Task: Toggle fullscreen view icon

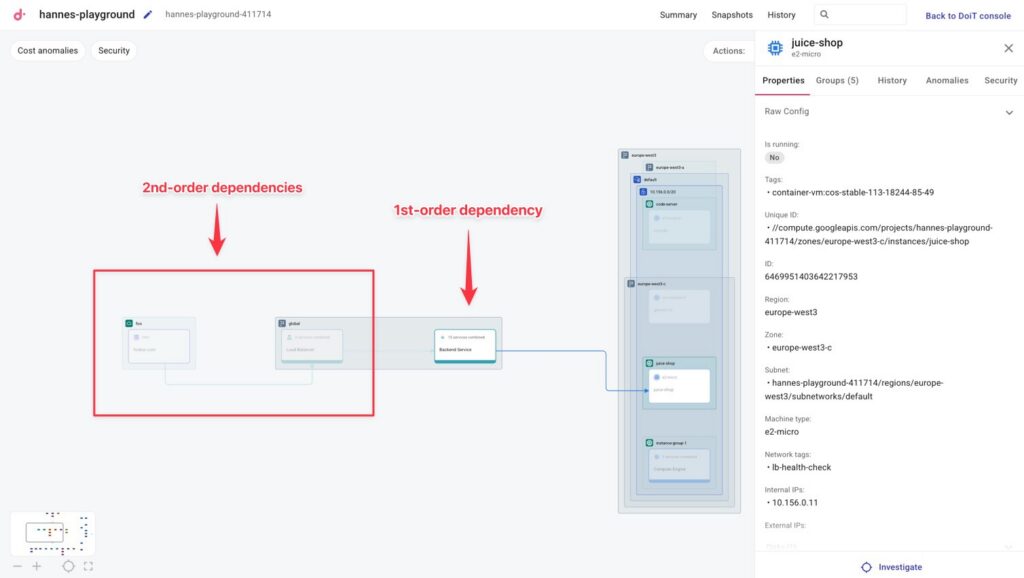Action: 88,566
